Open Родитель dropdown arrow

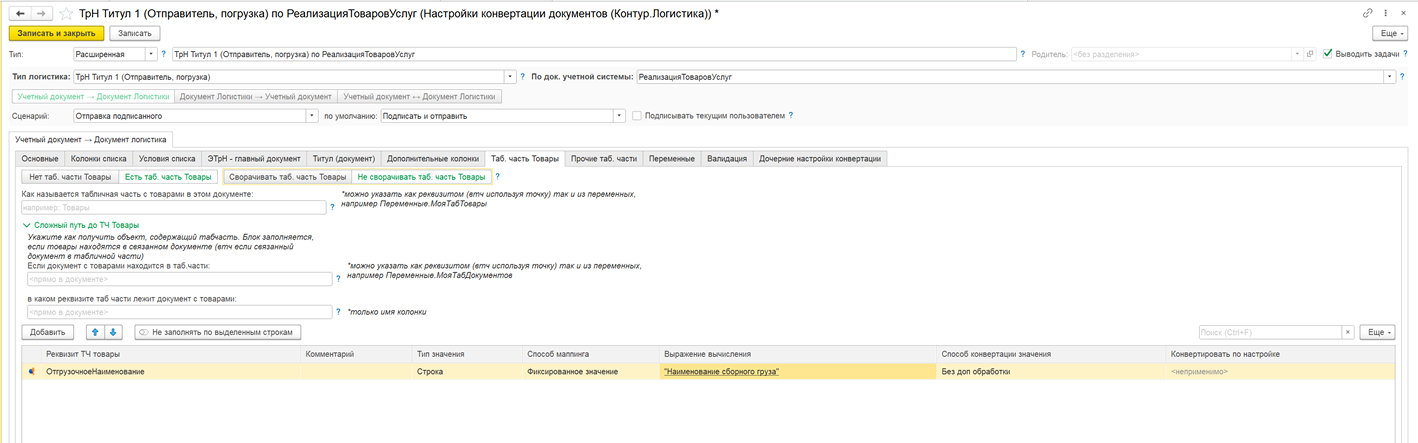1297,54
